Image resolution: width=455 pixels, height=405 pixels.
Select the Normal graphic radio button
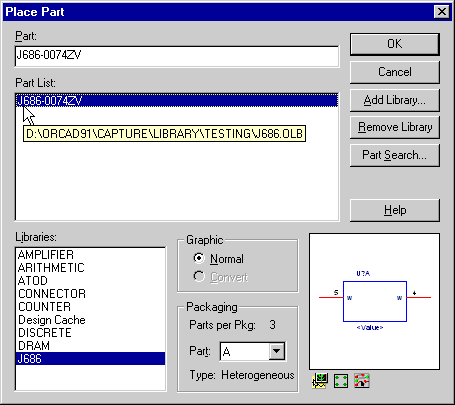[199, 258]
